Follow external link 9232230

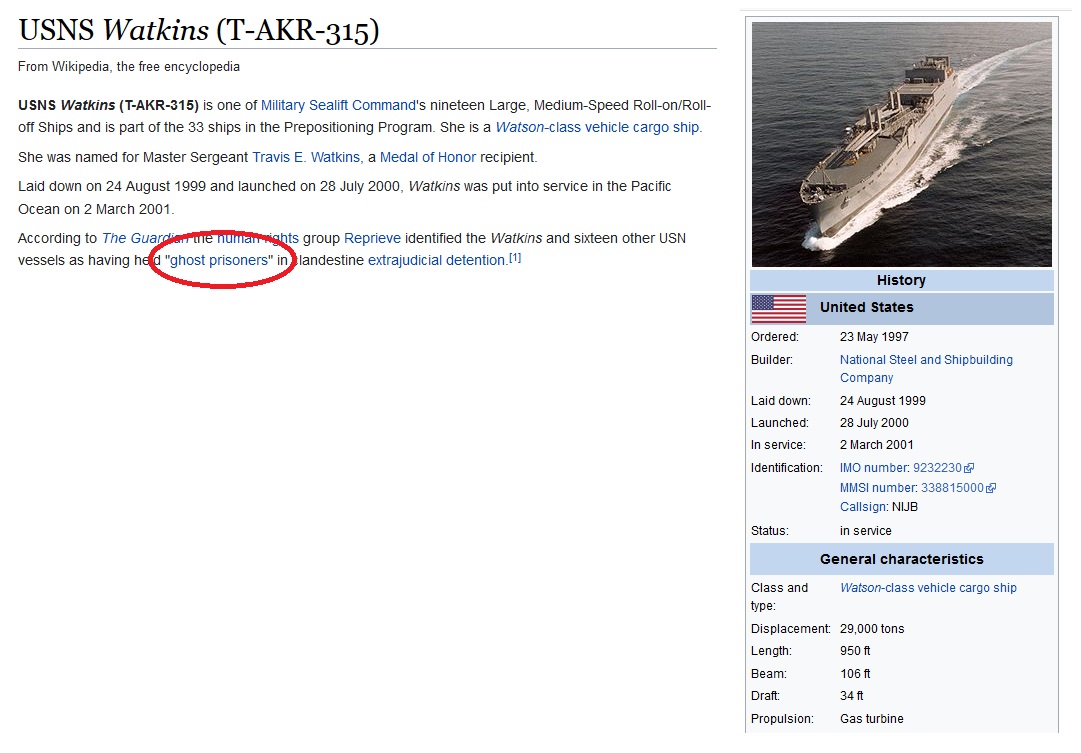[937, 468]
